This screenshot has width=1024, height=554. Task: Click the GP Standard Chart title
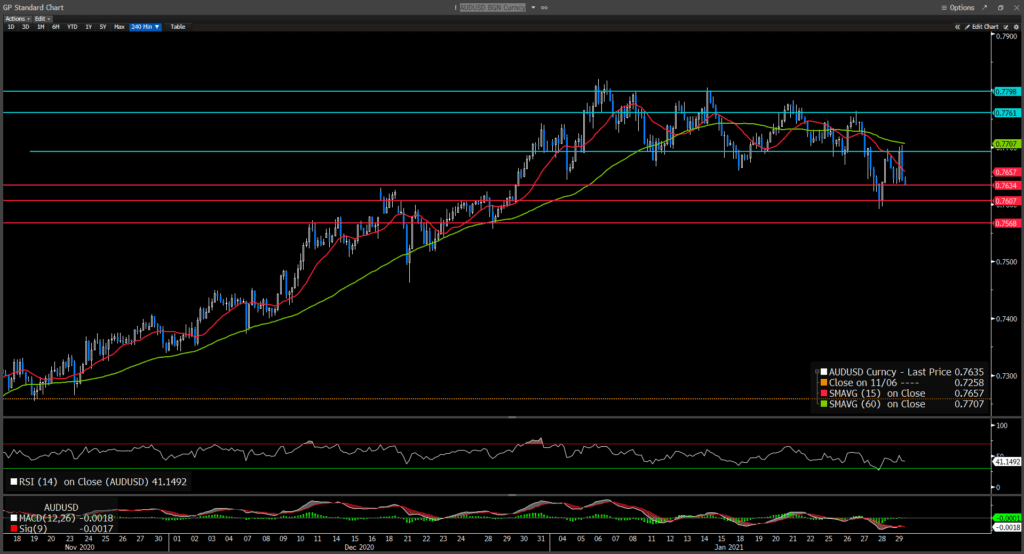click(x=33, y=8)
